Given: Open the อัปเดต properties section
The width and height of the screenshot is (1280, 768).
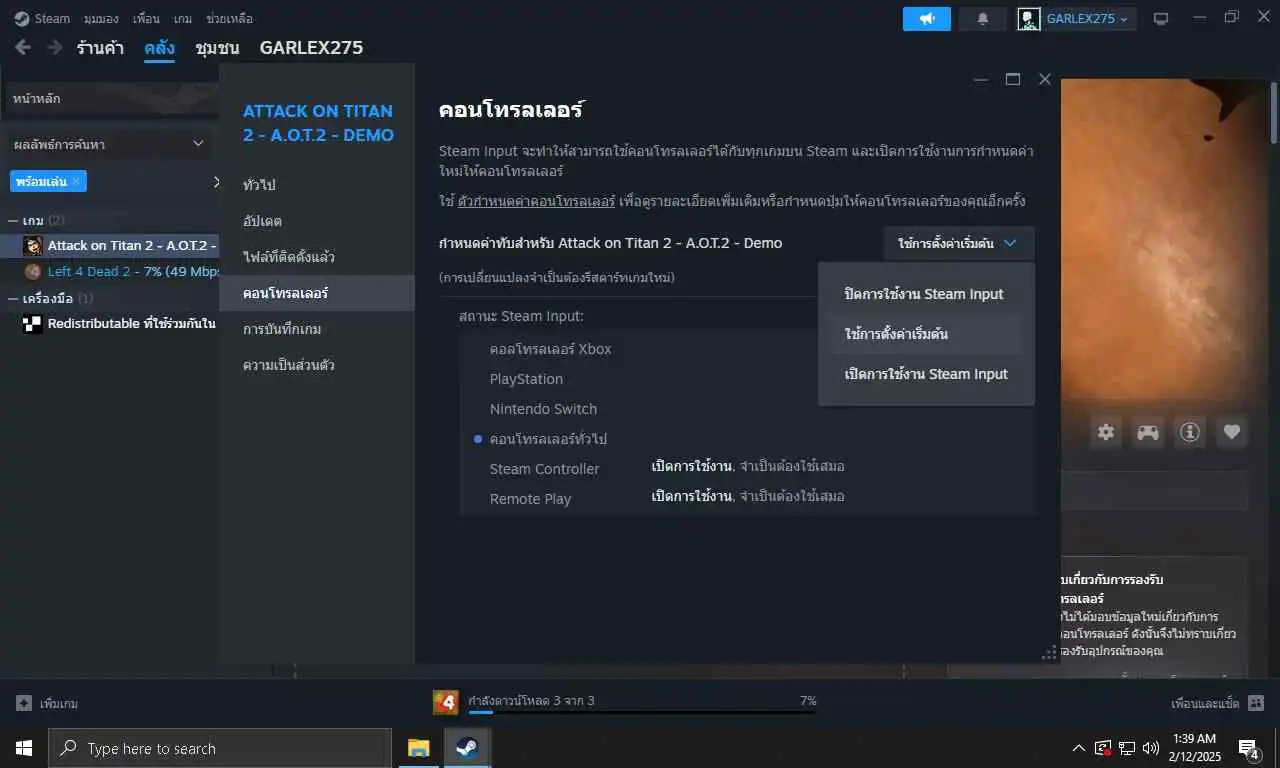Looking at the screenshot, I should pyautogui.click(x=317, y=221).
